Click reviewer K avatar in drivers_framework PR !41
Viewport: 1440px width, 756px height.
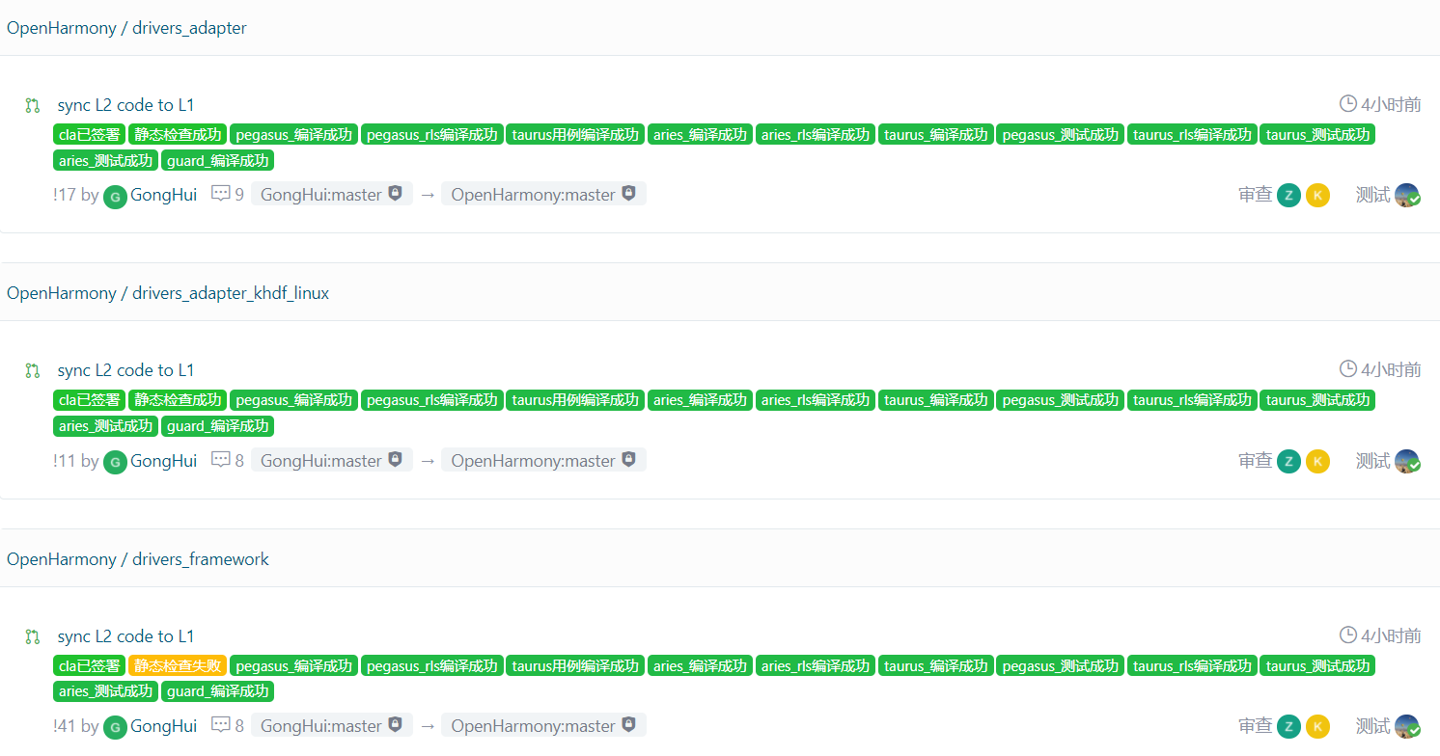(1318, 727)
